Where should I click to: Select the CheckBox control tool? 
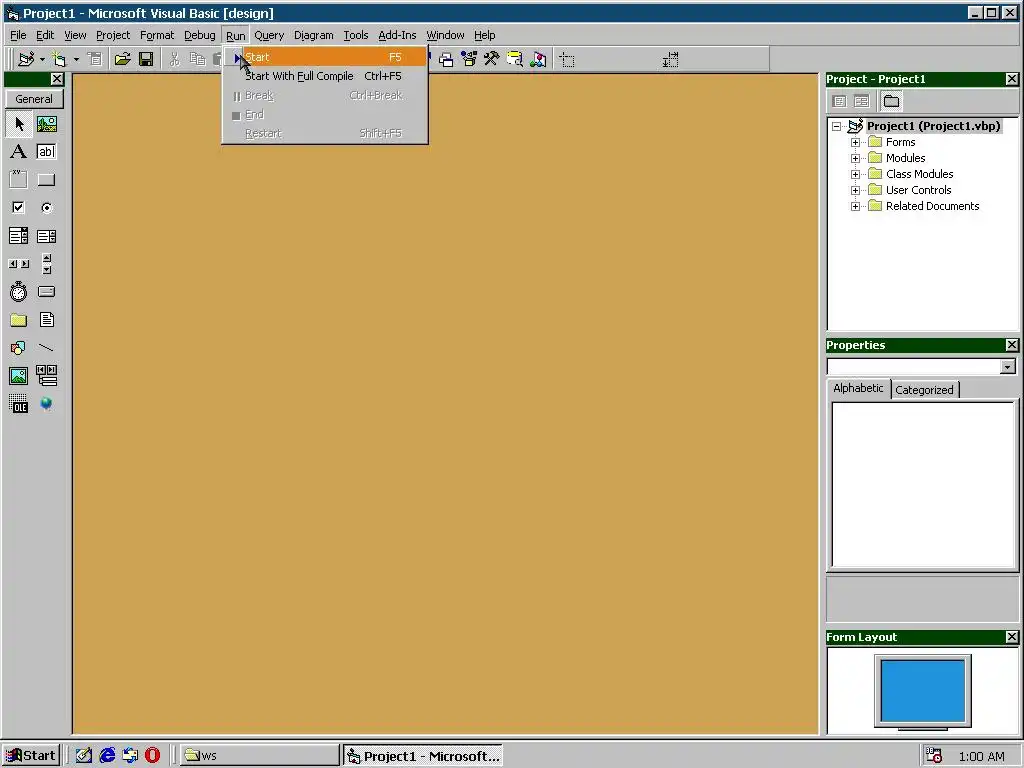18,208
